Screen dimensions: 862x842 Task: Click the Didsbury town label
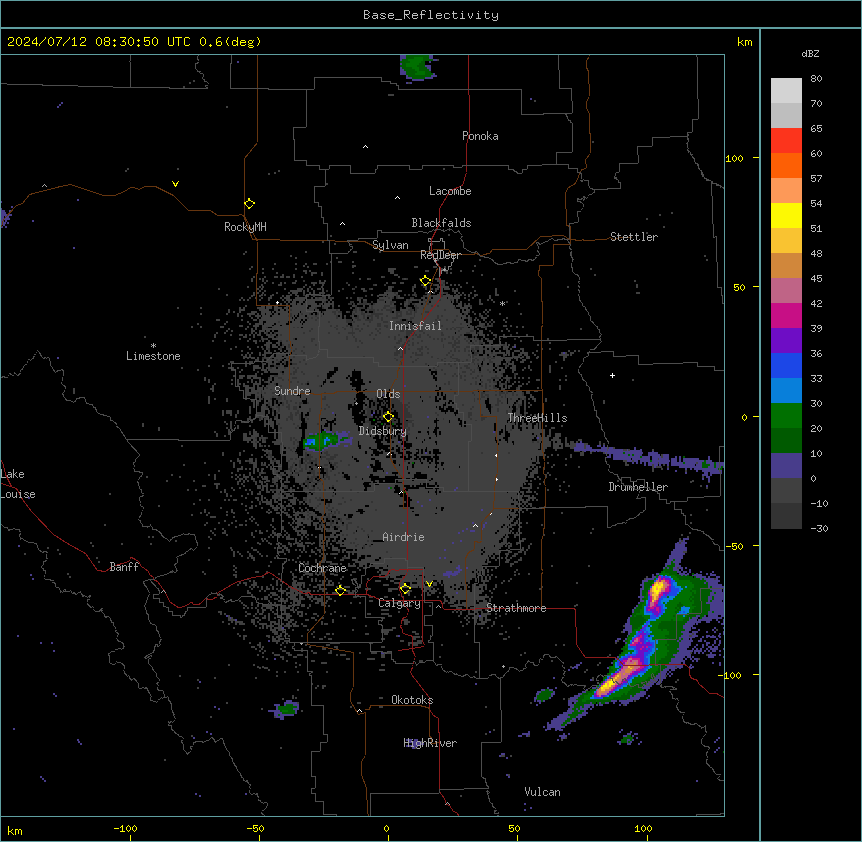click(x=382, y=431)
